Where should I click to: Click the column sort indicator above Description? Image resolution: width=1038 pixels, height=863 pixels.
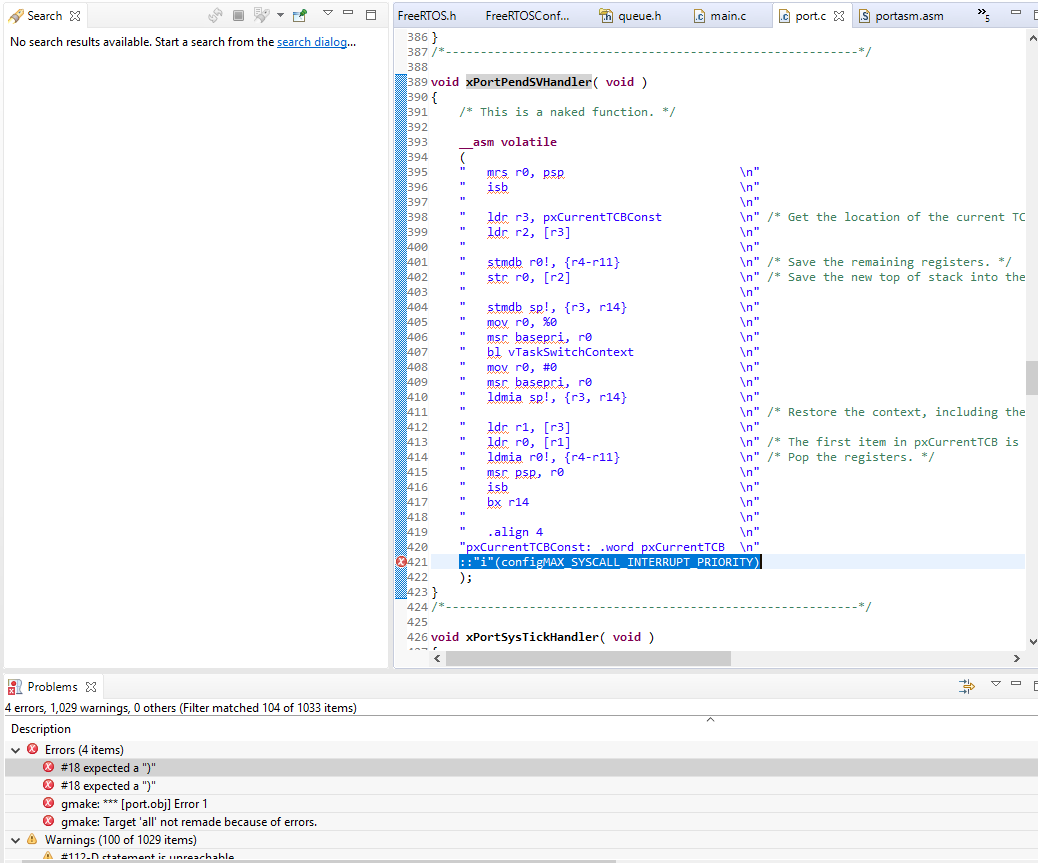coord(710,719)
